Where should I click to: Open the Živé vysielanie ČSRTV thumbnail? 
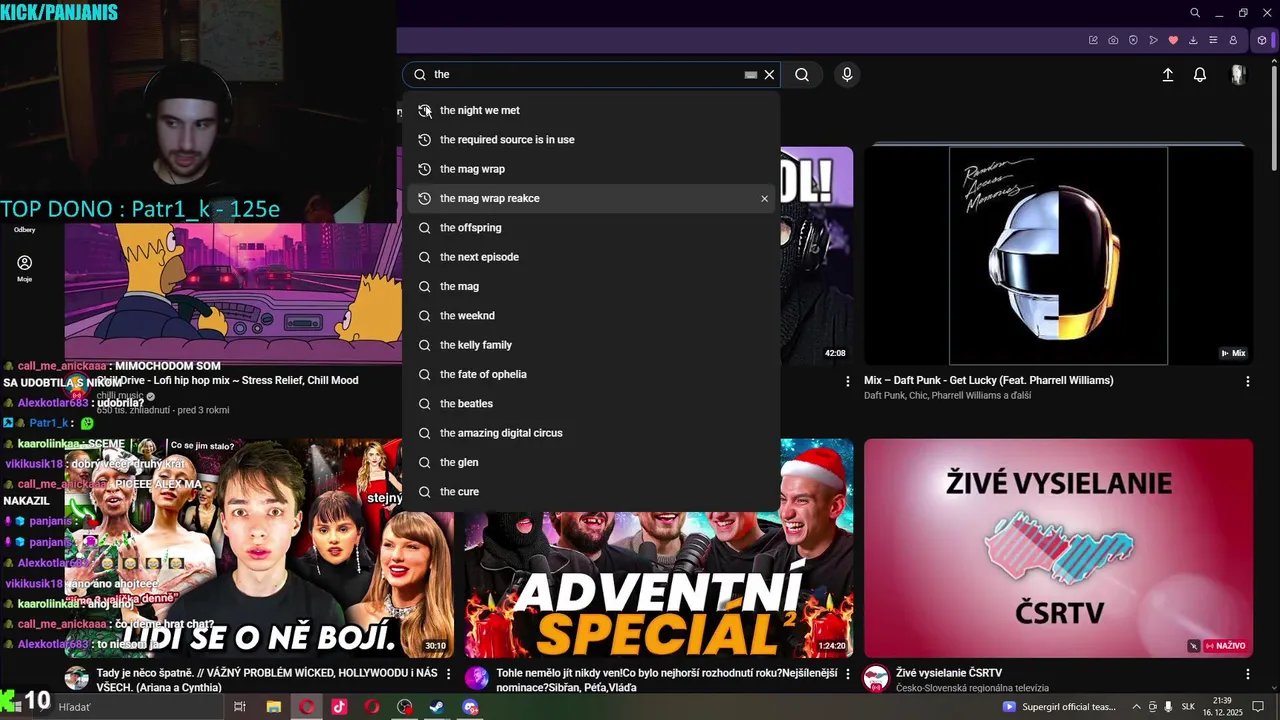tap(1058, 548)
